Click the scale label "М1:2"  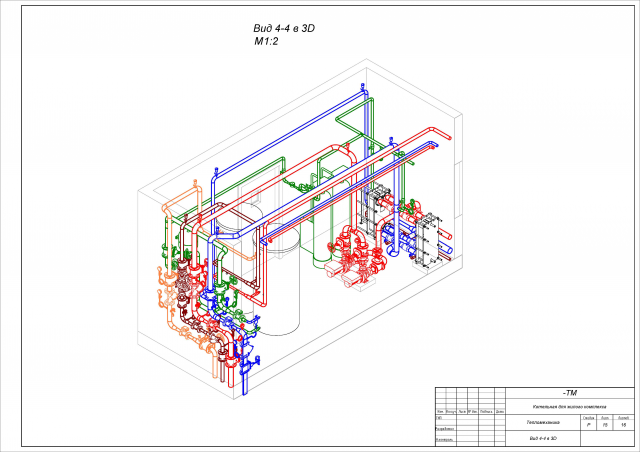[266, 41]
